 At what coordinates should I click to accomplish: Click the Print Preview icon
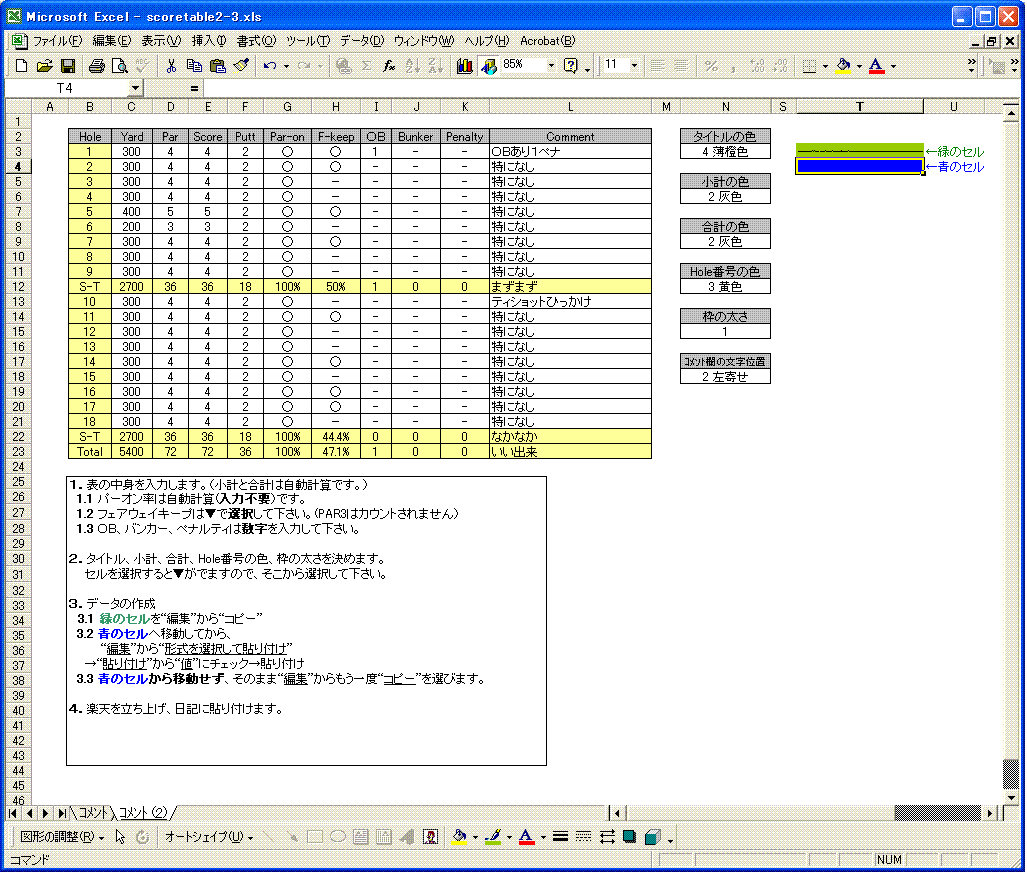[x=119, y=66]
